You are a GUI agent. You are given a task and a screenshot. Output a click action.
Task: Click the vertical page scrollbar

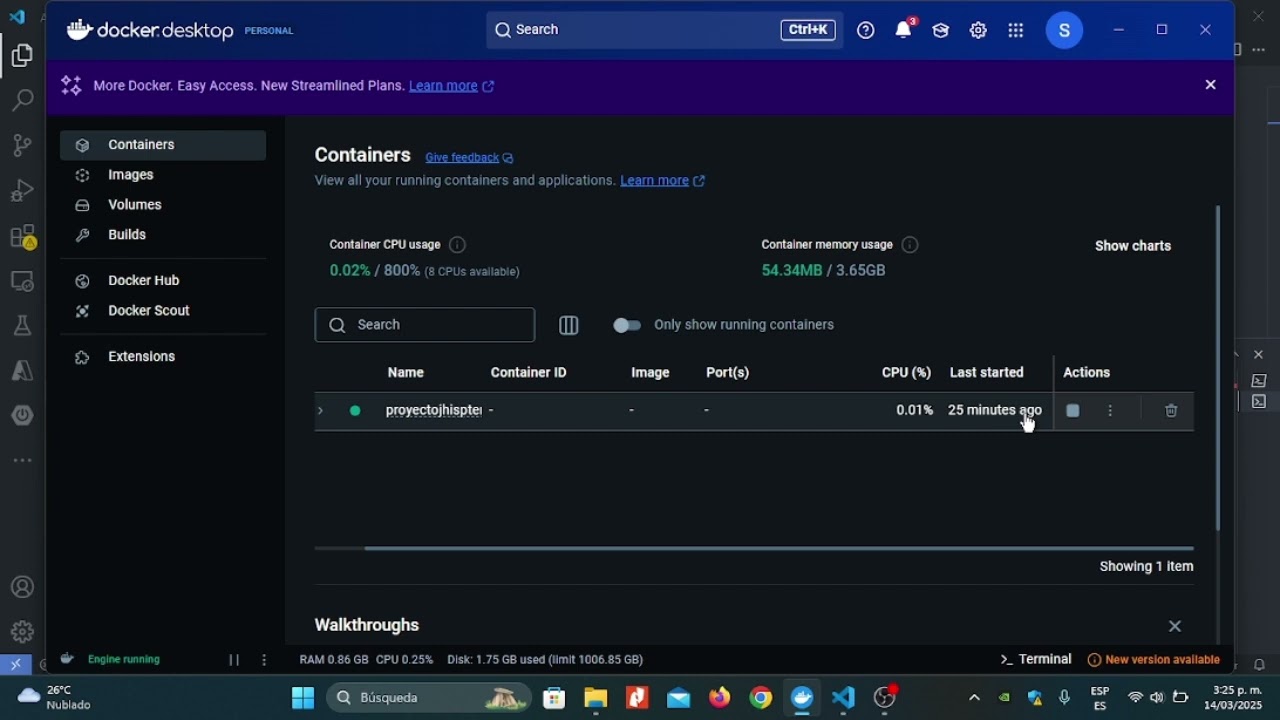point(1218,368)
